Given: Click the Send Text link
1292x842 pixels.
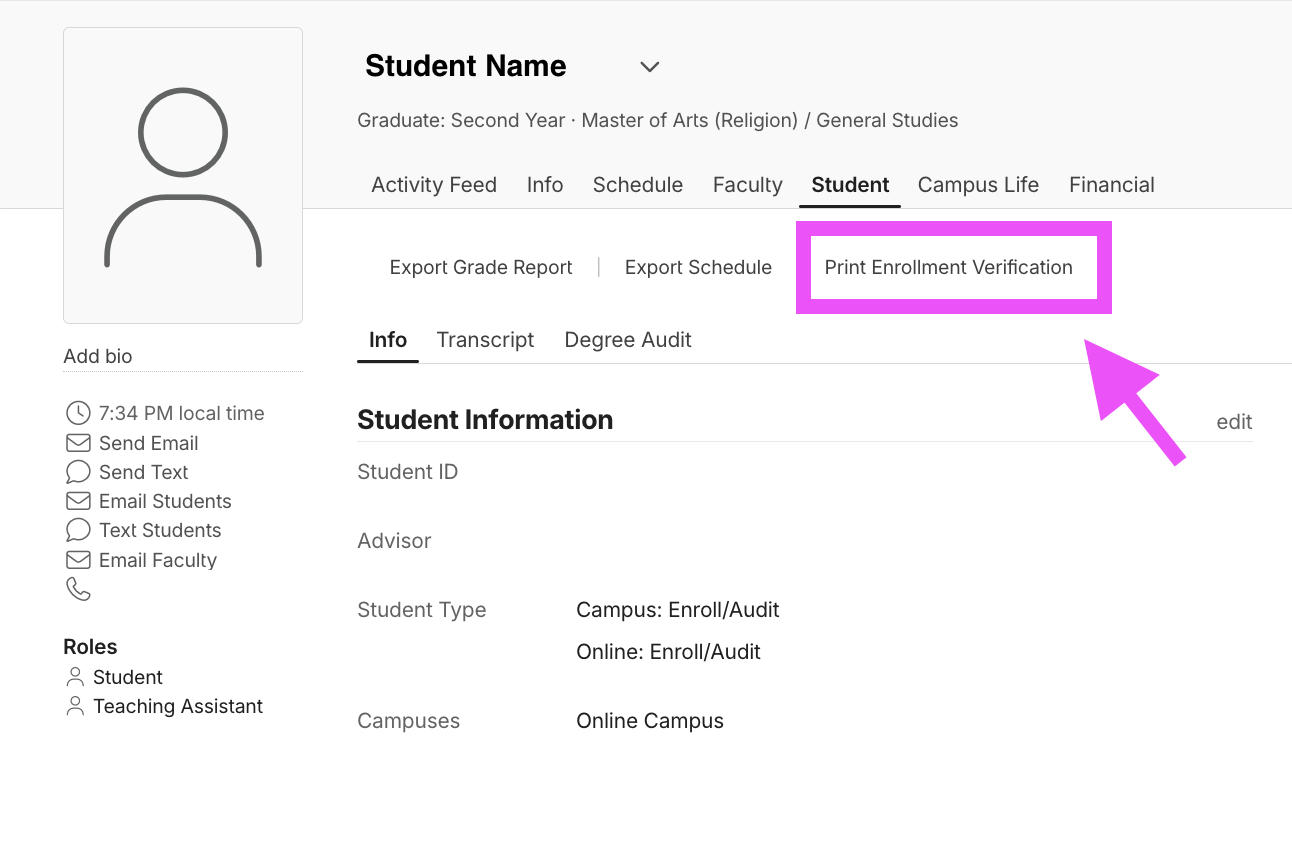Looking at the screenshot, I should click(x=144, y=472).
